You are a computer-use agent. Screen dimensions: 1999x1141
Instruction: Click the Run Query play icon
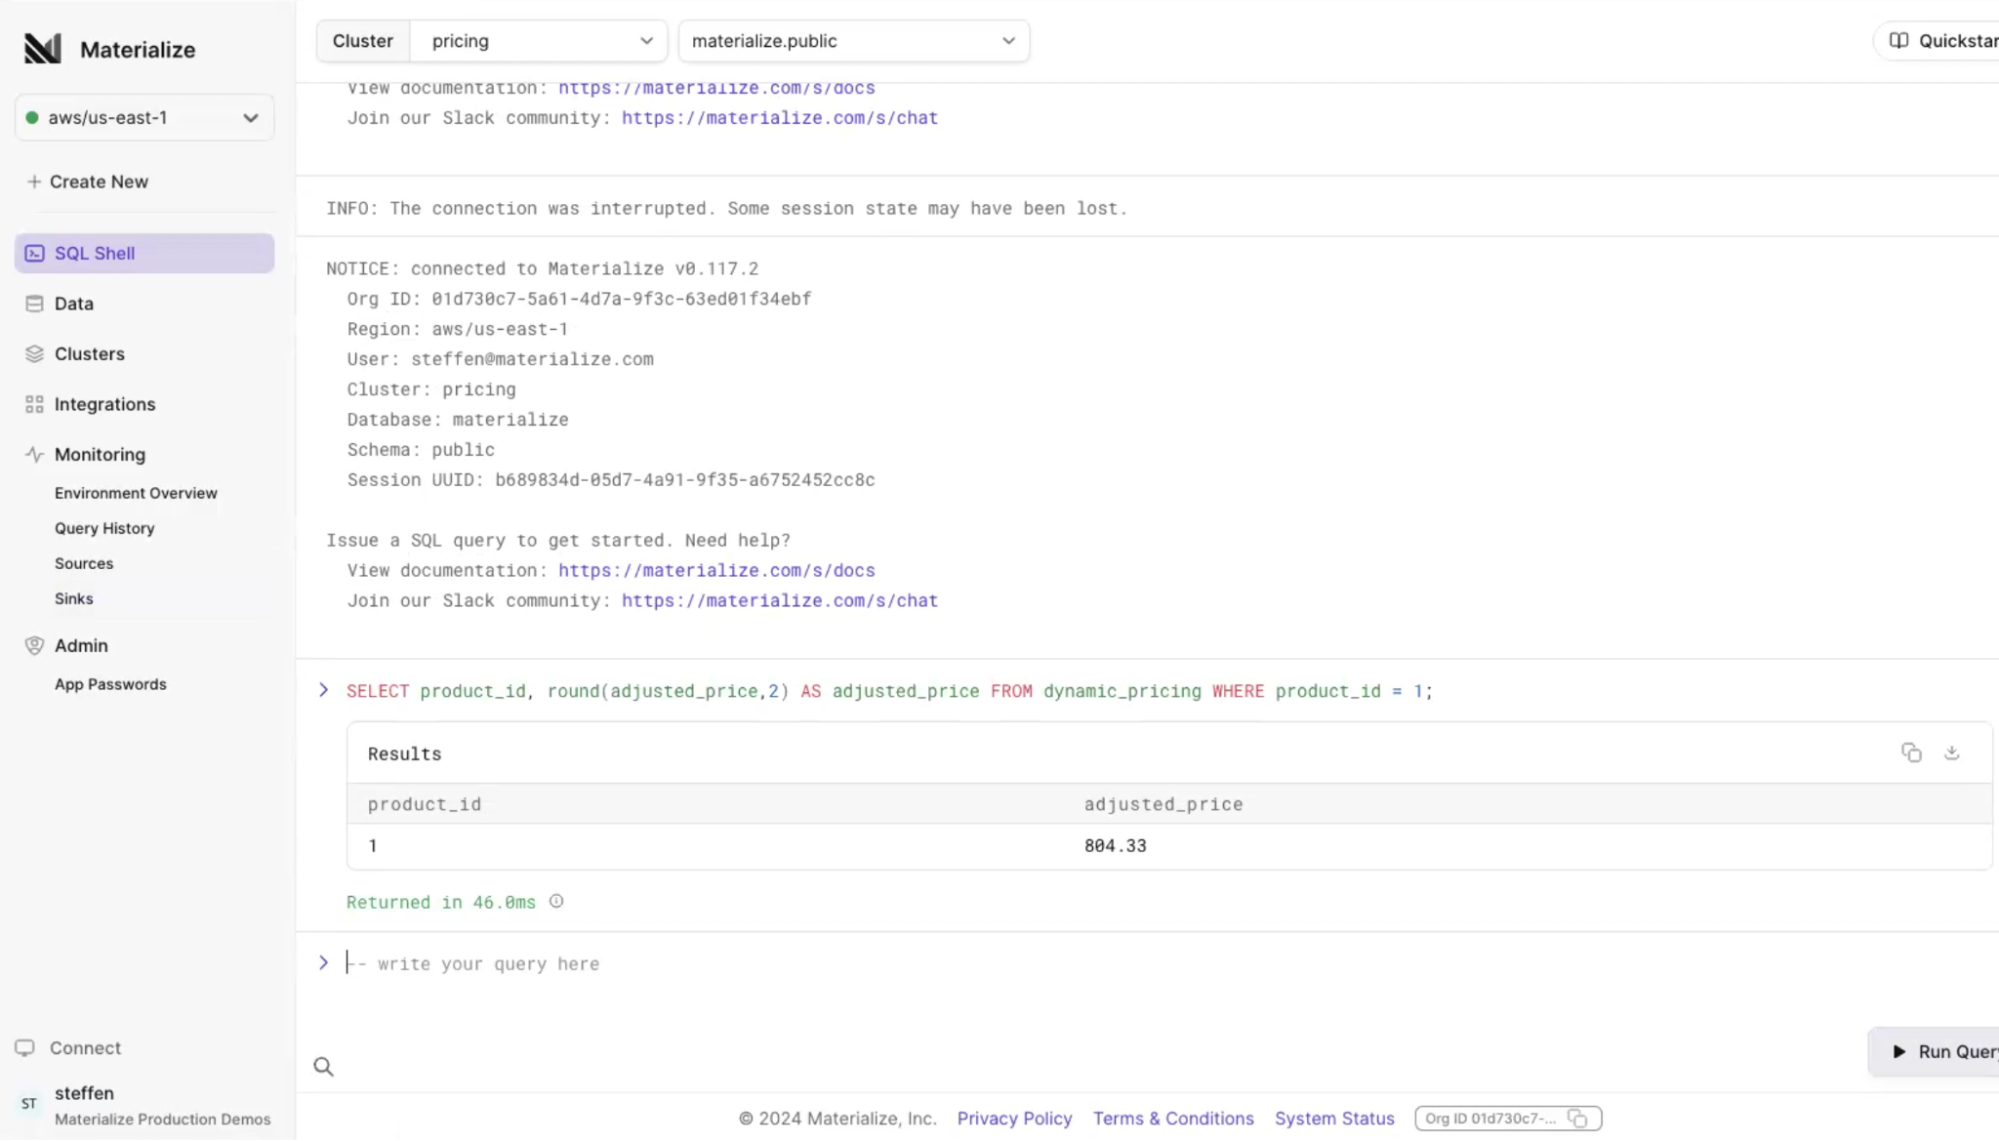point(1898,1051)
